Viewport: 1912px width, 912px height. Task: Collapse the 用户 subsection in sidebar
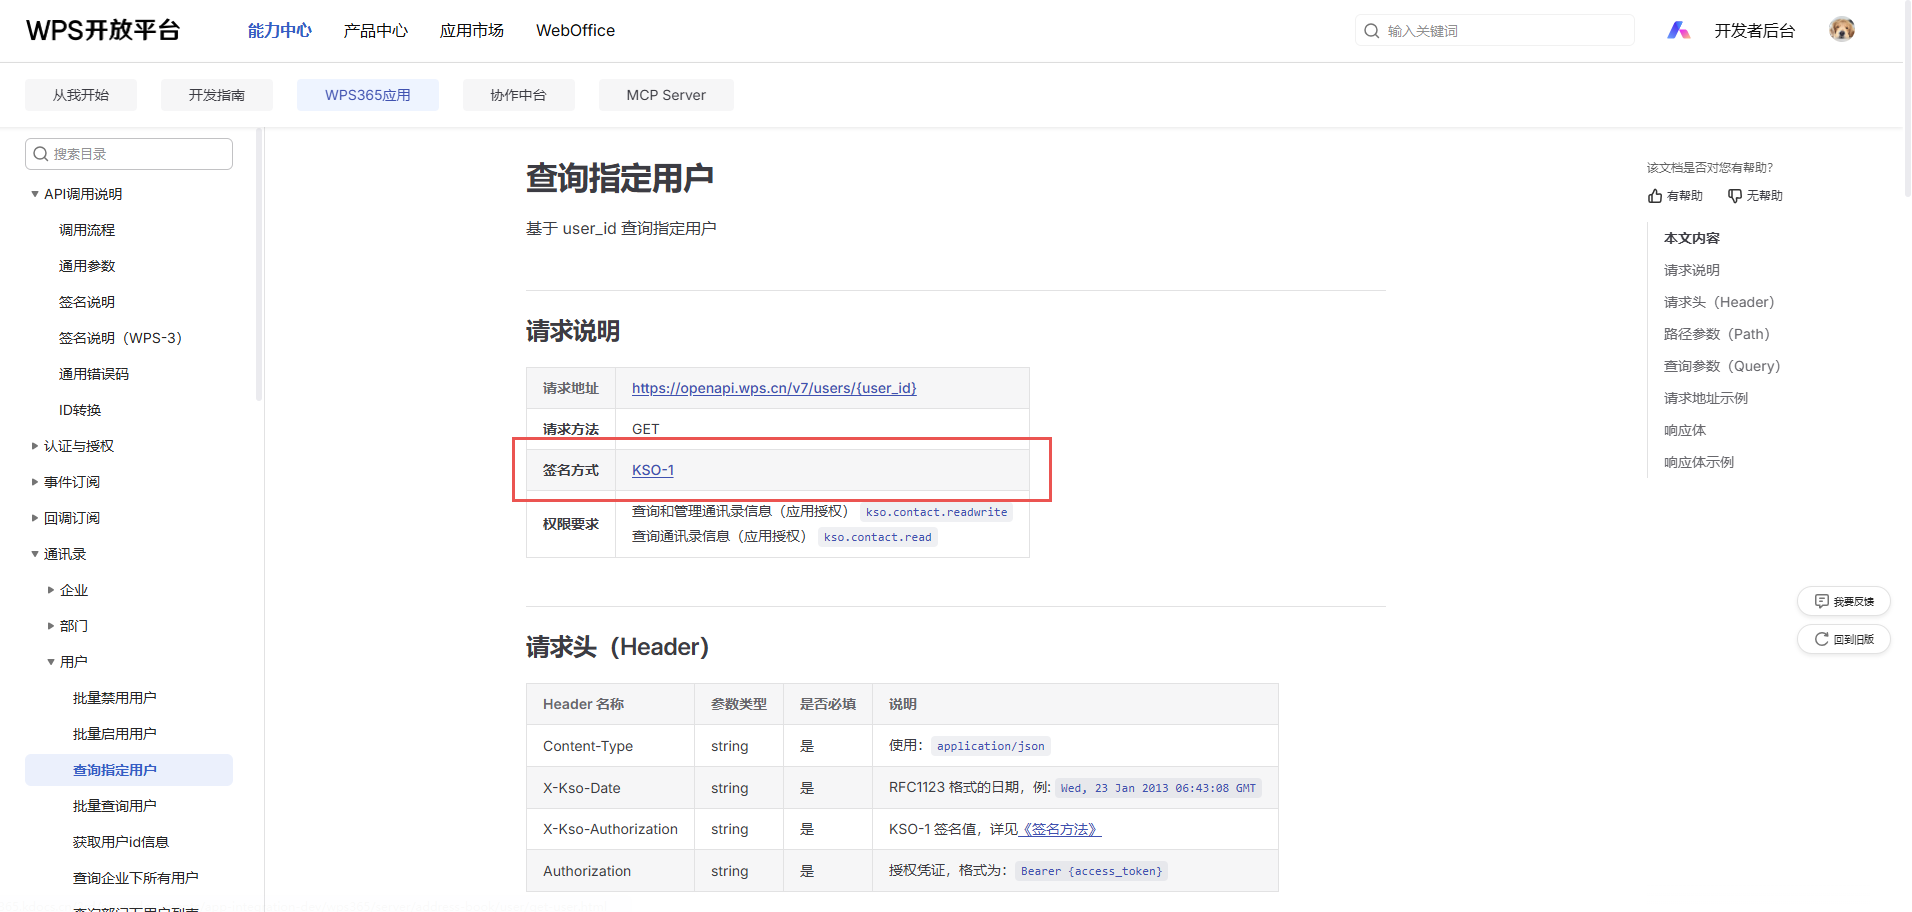51,662
